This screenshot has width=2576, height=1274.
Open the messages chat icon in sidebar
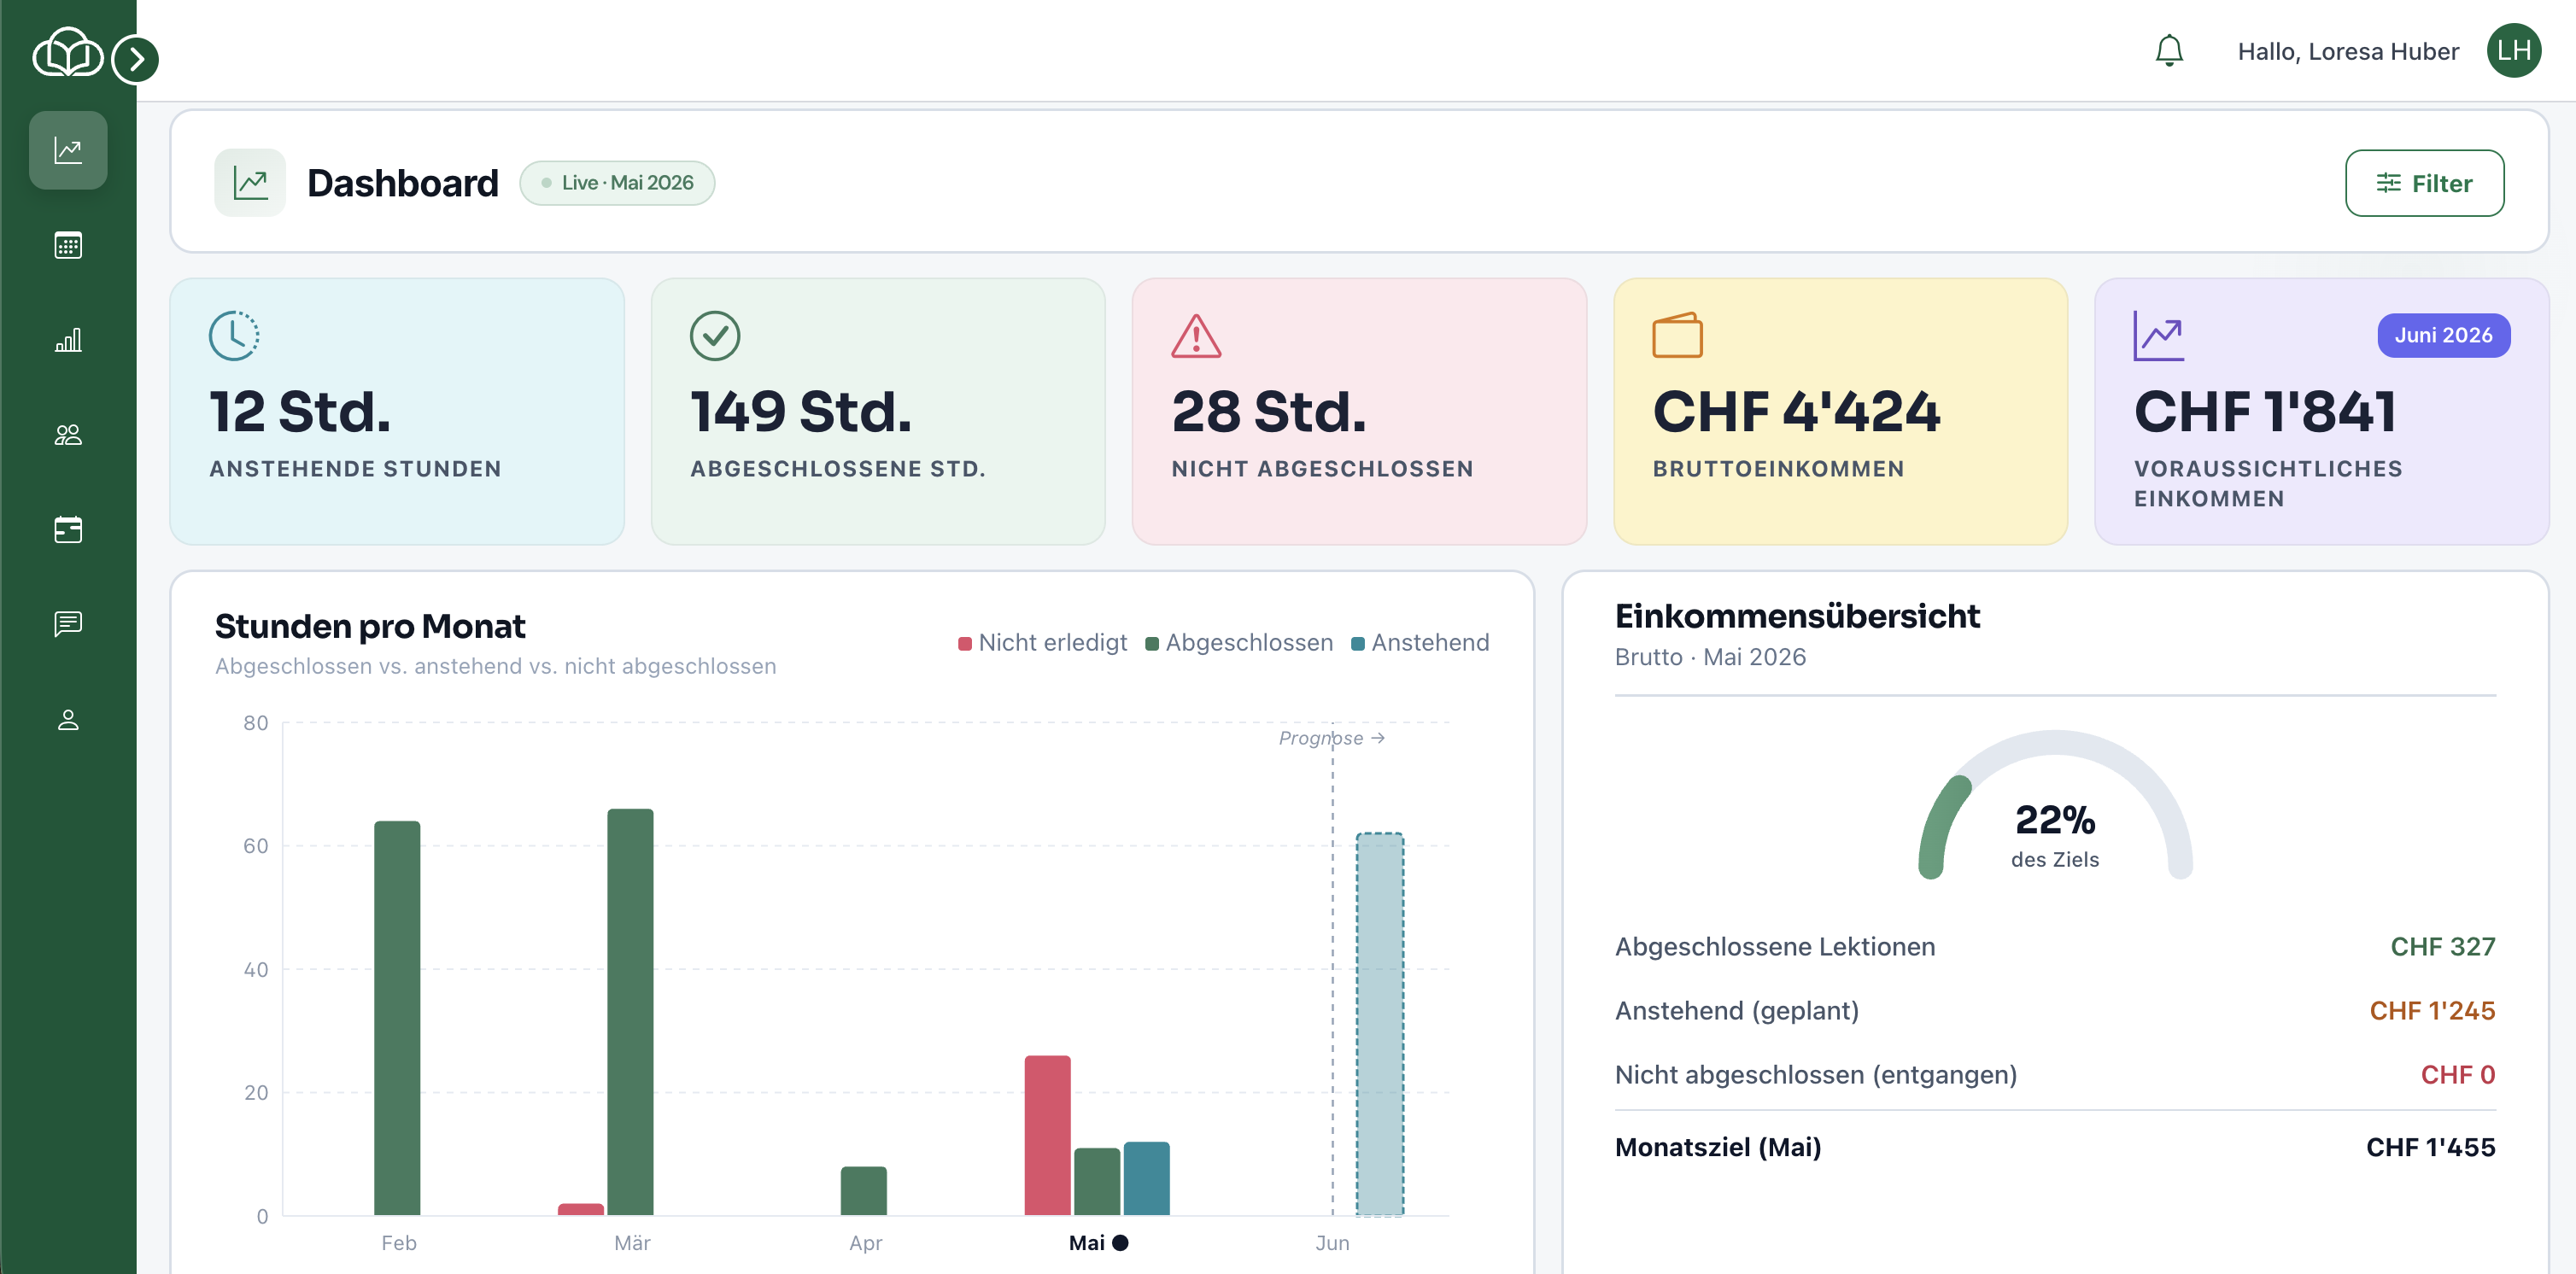click(68, 624)
